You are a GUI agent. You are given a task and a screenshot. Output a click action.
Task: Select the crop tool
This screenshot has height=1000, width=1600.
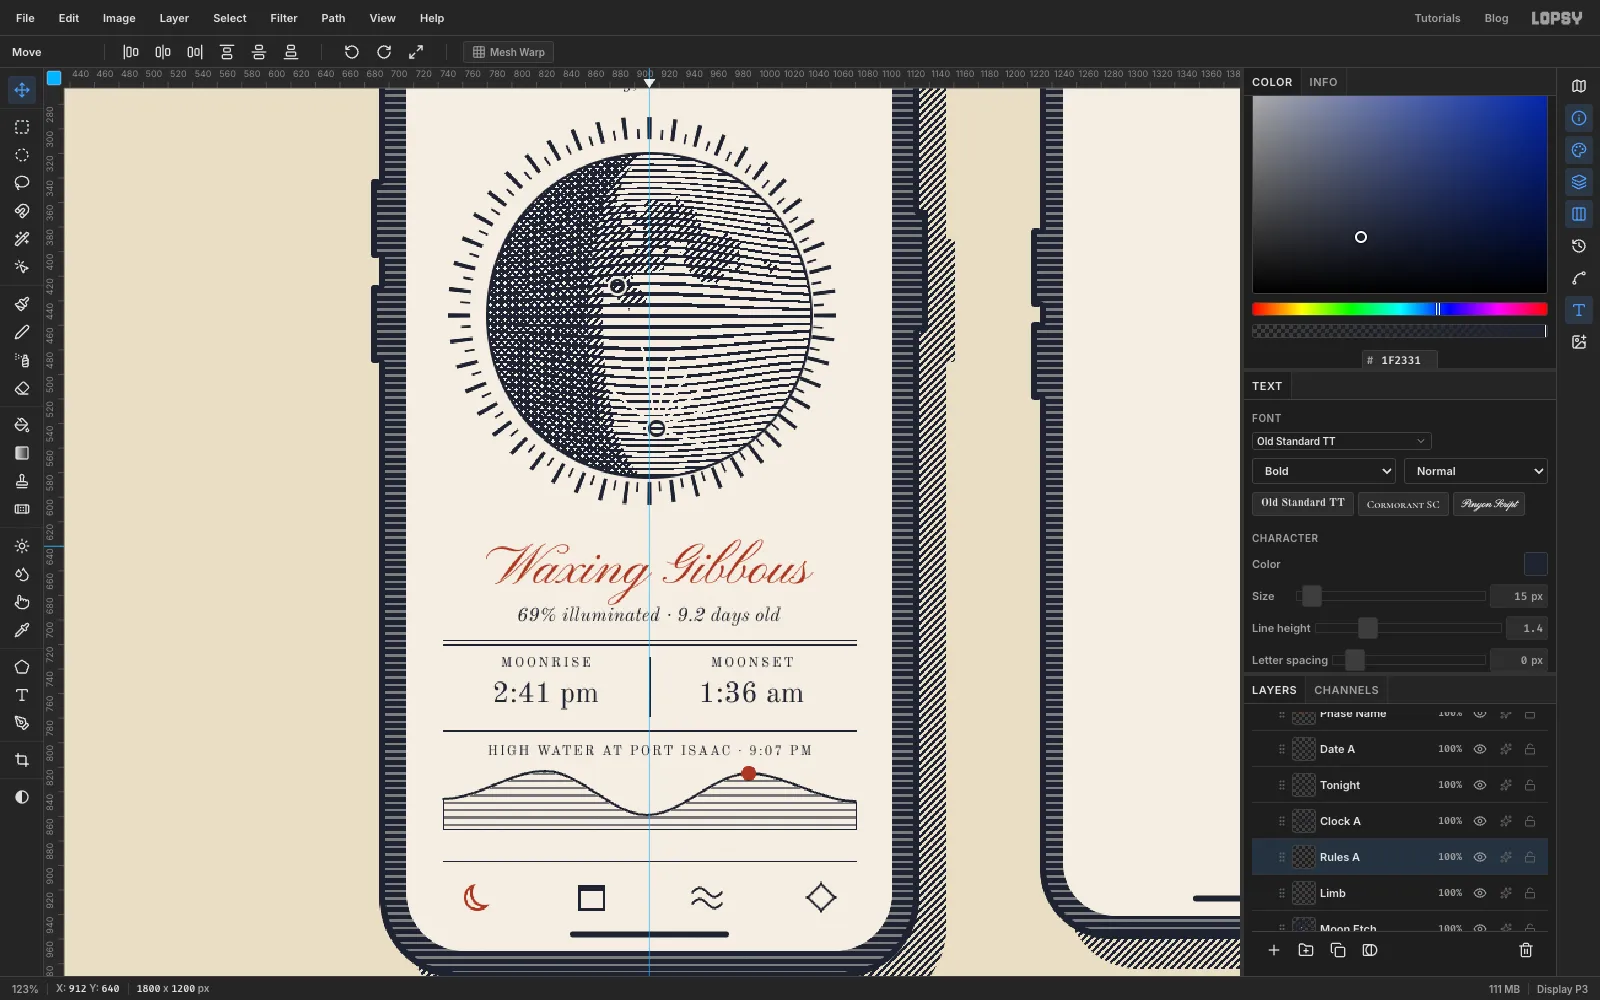tap(22, 760)
